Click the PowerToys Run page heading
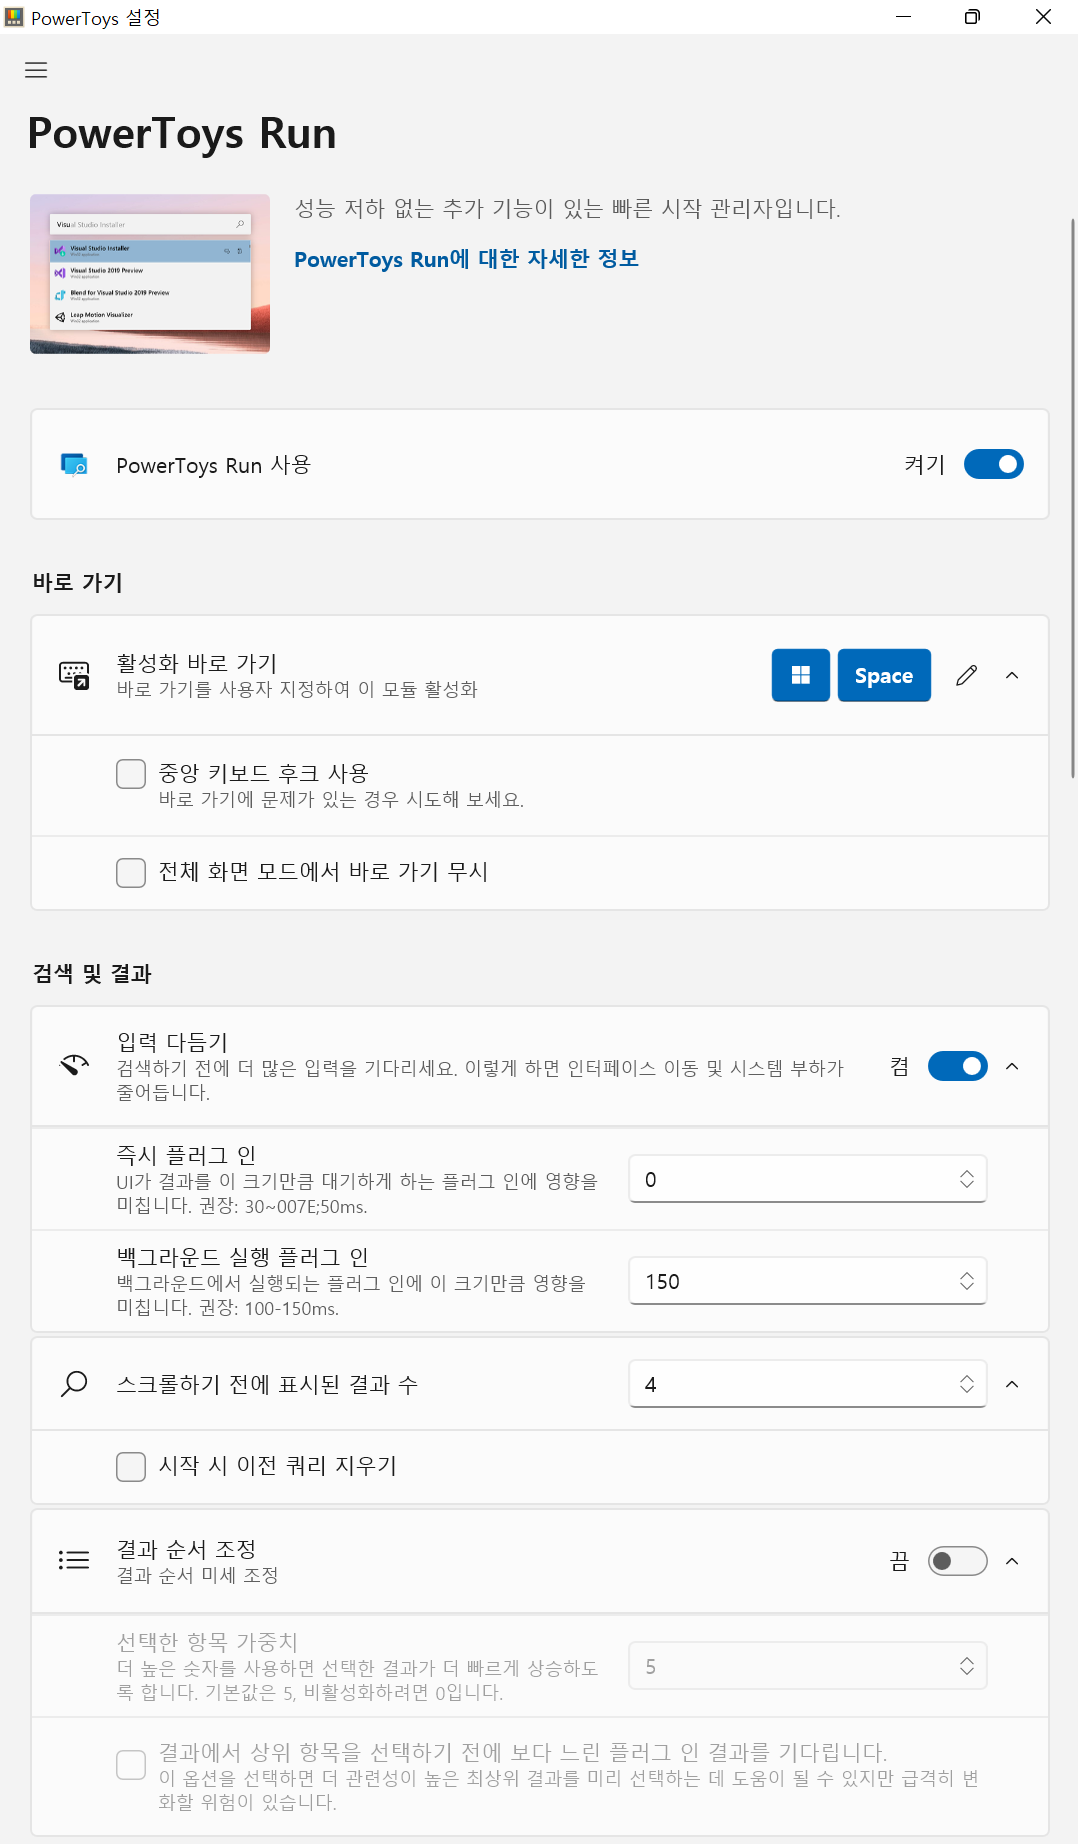 (x=182, y=134)
